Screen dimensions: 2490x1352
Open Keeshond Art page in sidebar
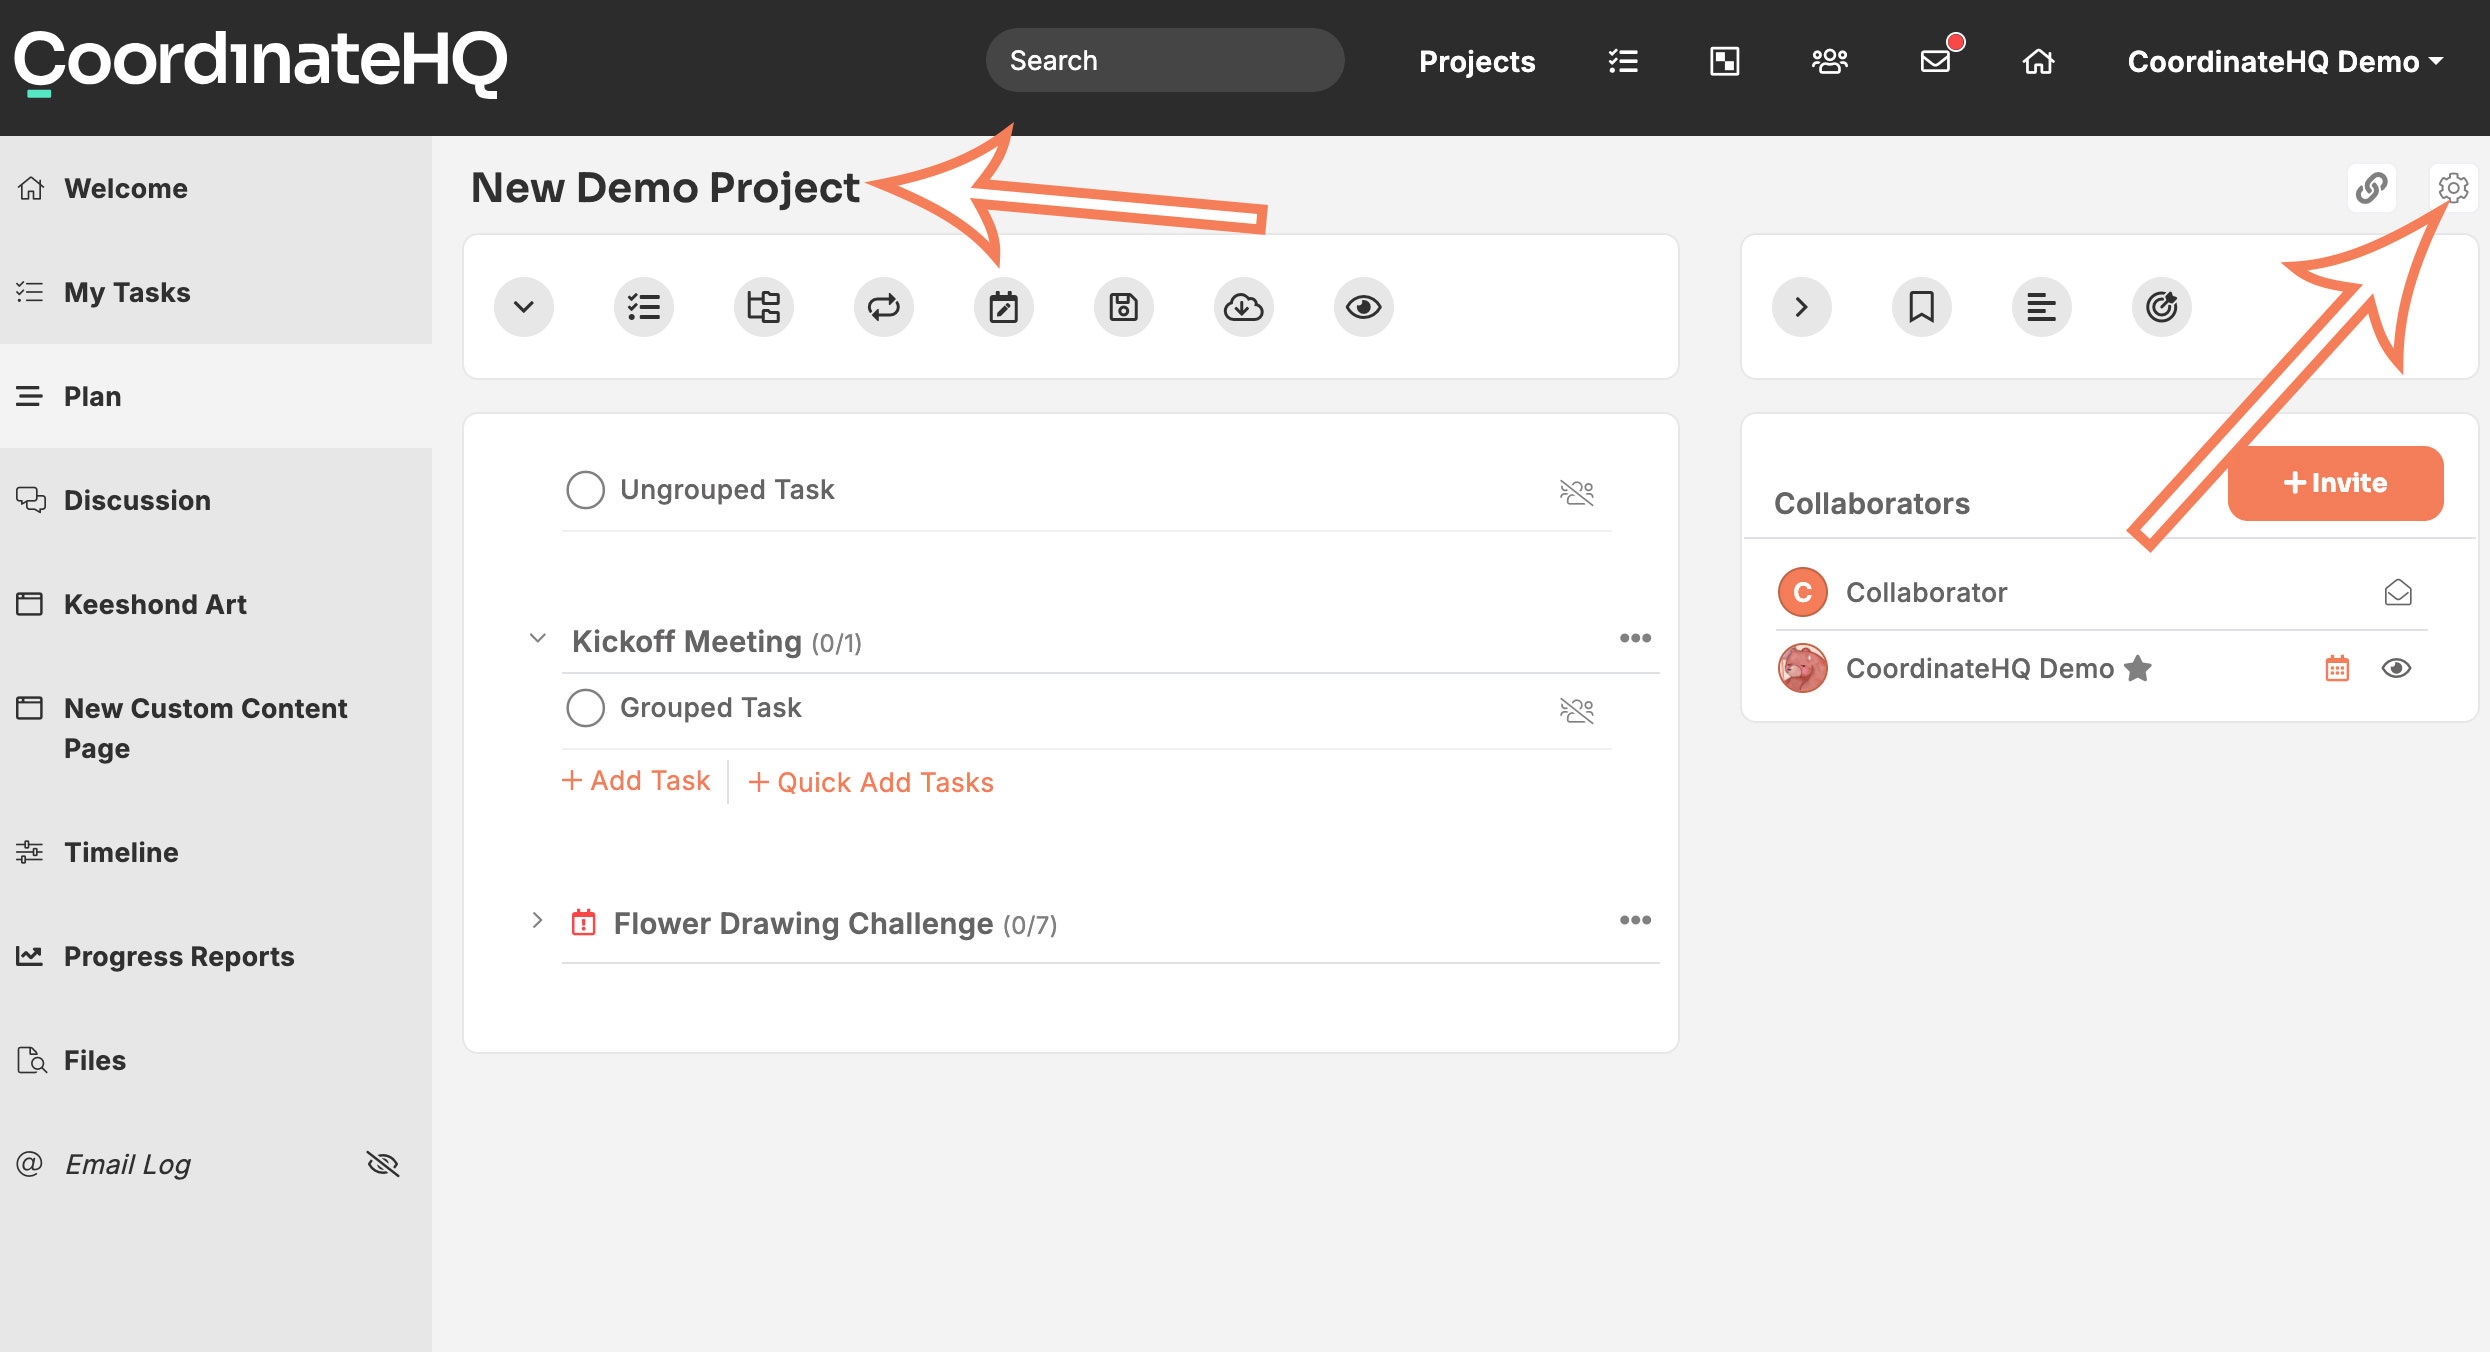216,604
